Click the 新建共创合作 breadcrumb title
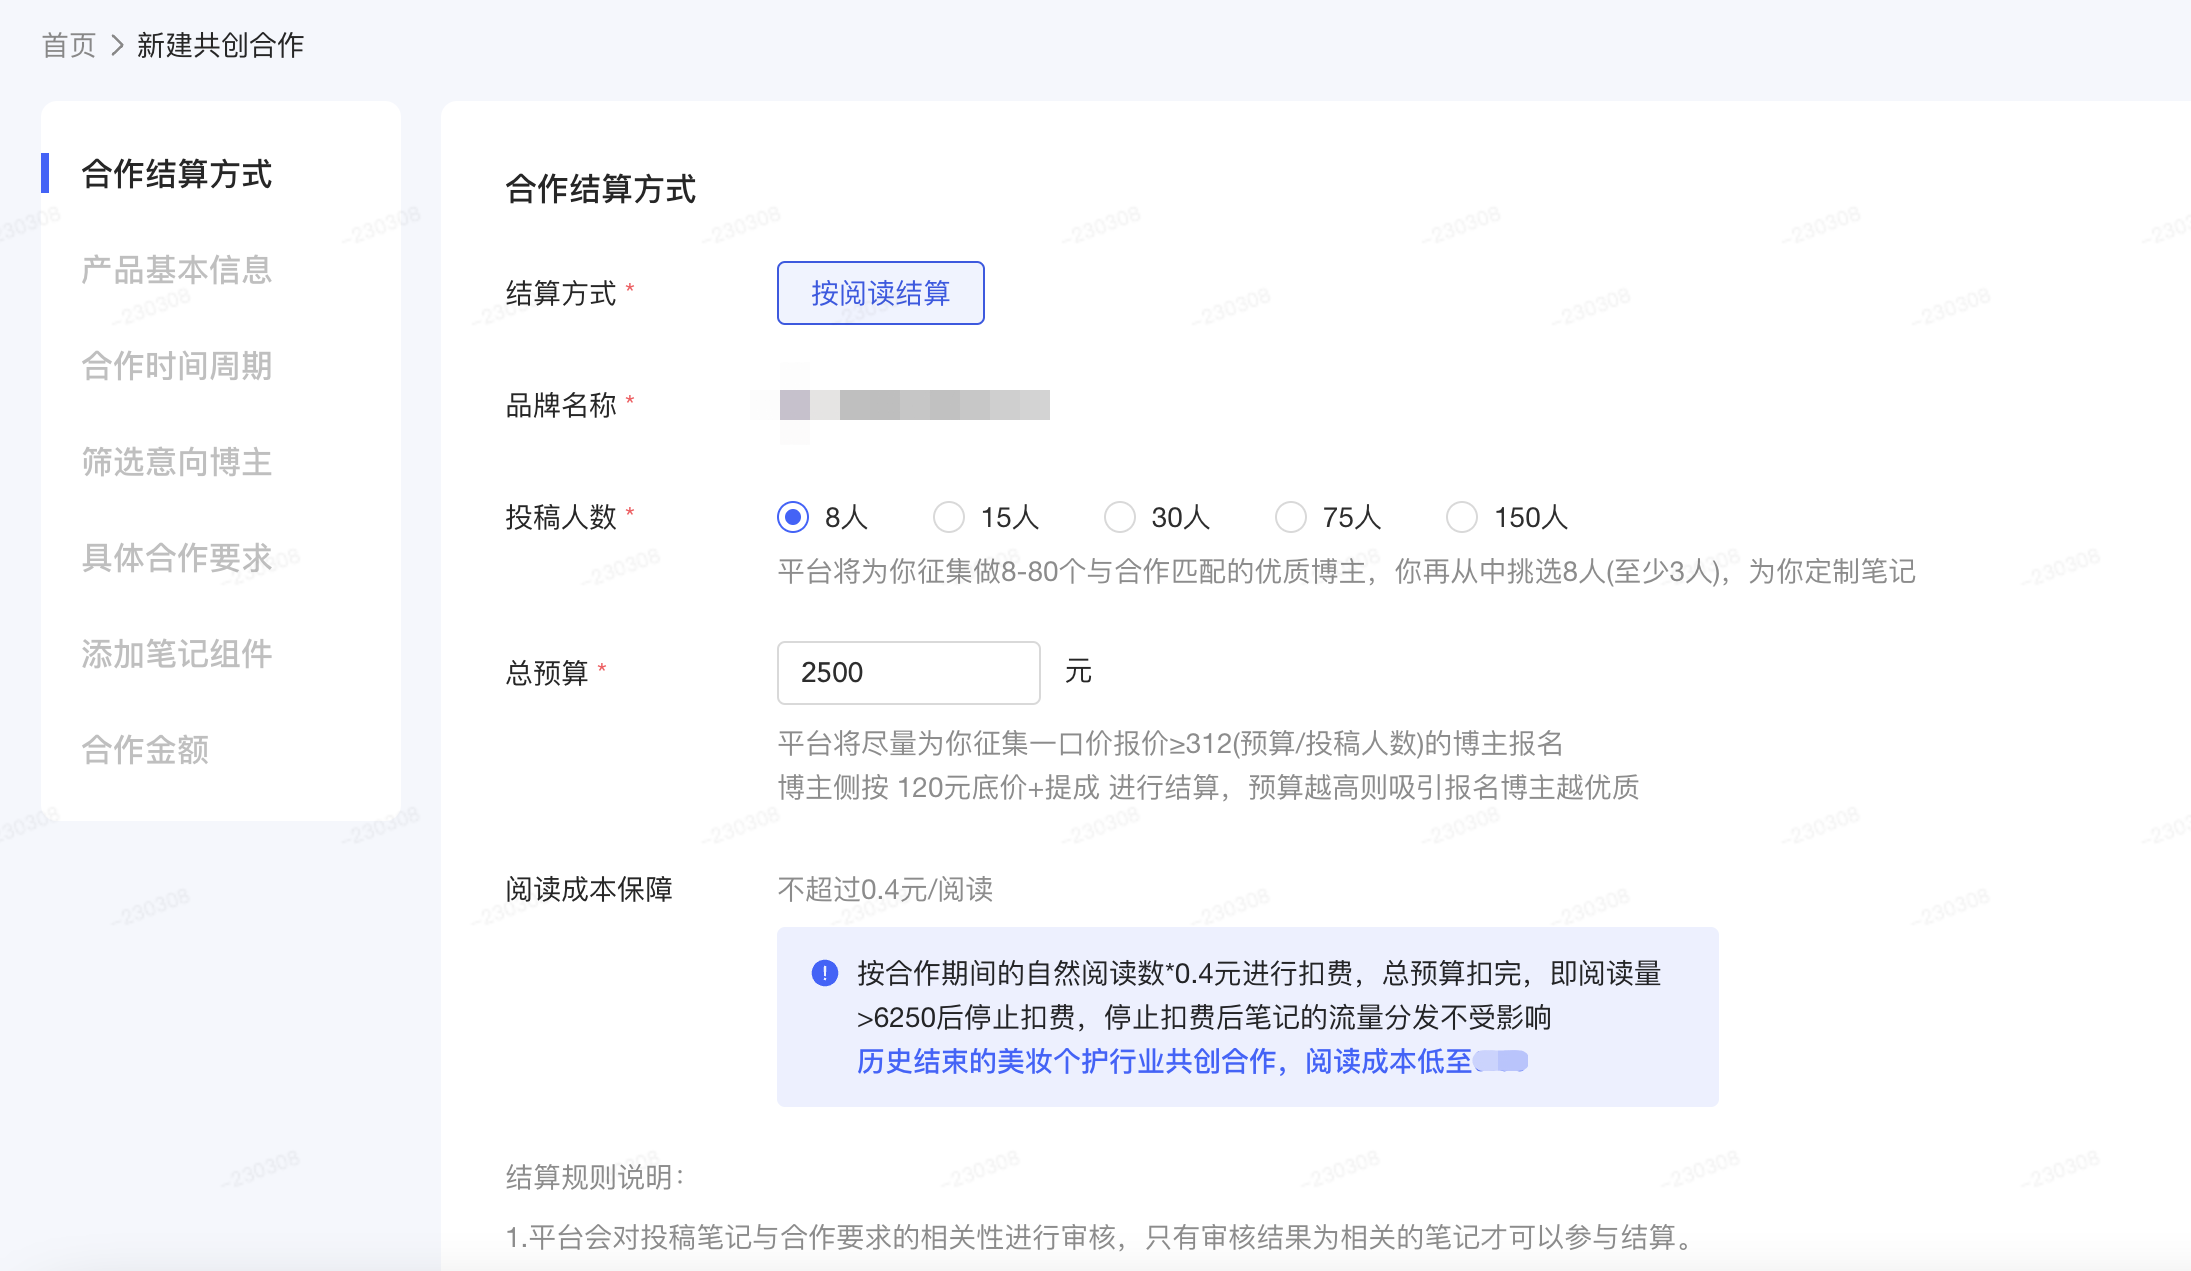 [220, 45]
